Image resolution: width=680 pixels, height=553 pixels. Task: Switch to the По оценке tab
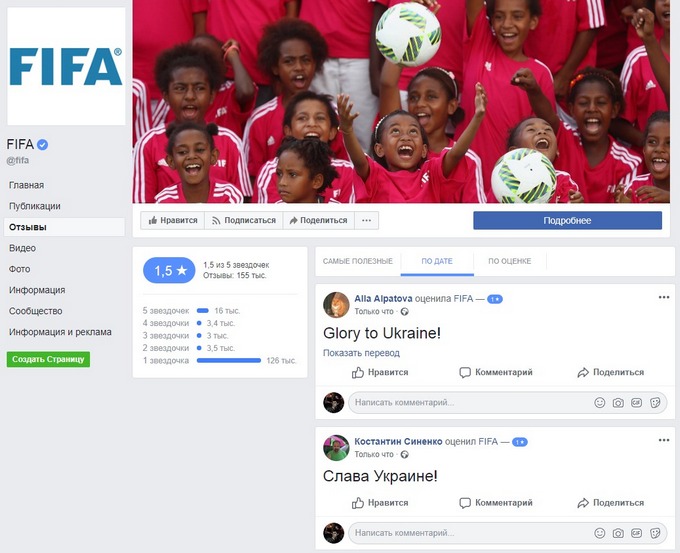pyautogui.click(x=510, y=261)
